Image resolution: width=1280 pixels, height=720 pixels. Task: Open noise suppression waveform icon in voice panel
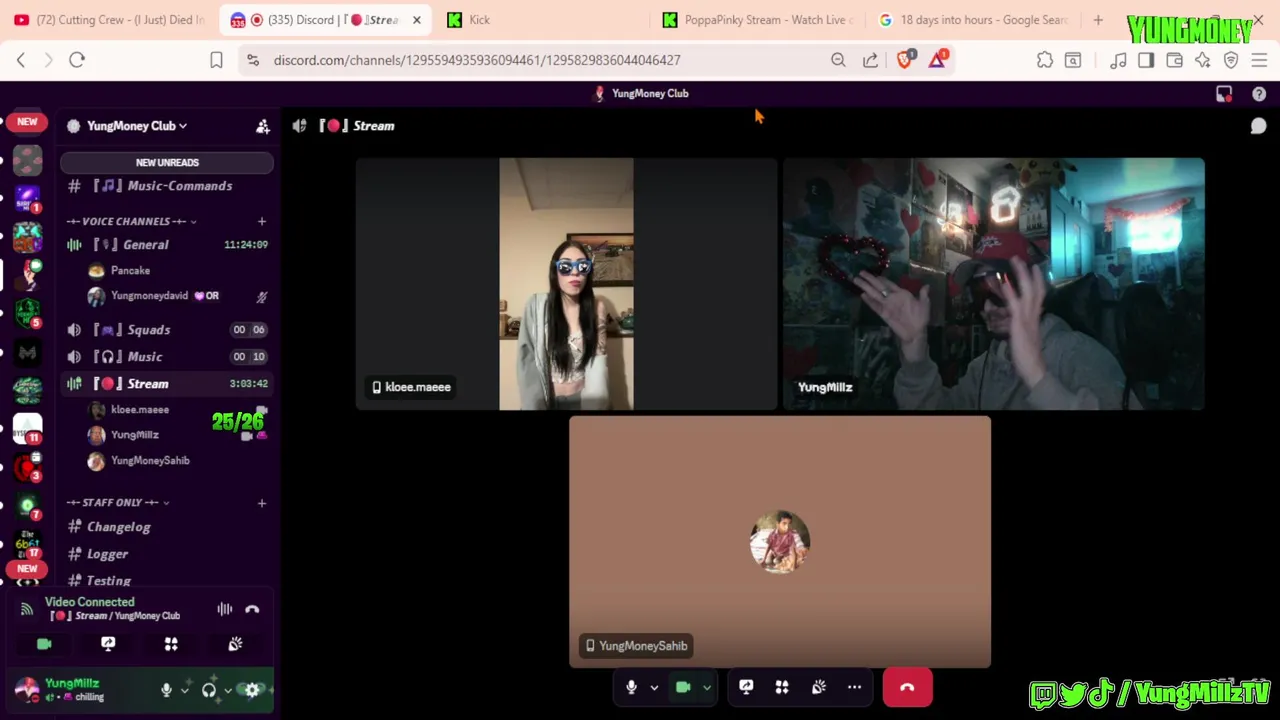coord(225,609)
